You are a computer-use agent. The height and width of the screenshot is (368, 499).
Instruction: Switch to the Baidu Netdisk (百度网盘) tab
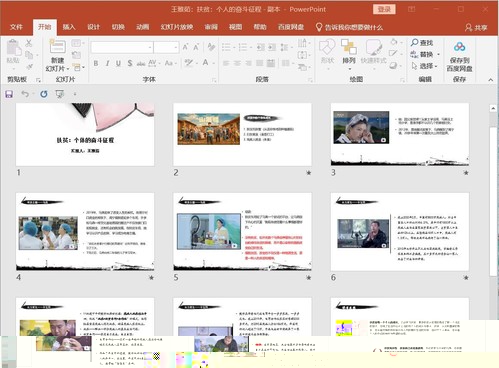pos(291,27)
